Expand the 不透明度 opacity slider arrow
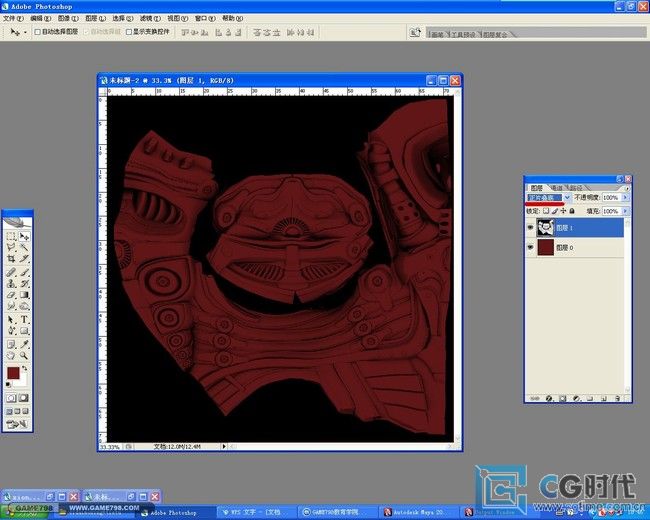This screenshot has height=520, width=650. click(x=625, y=198)
